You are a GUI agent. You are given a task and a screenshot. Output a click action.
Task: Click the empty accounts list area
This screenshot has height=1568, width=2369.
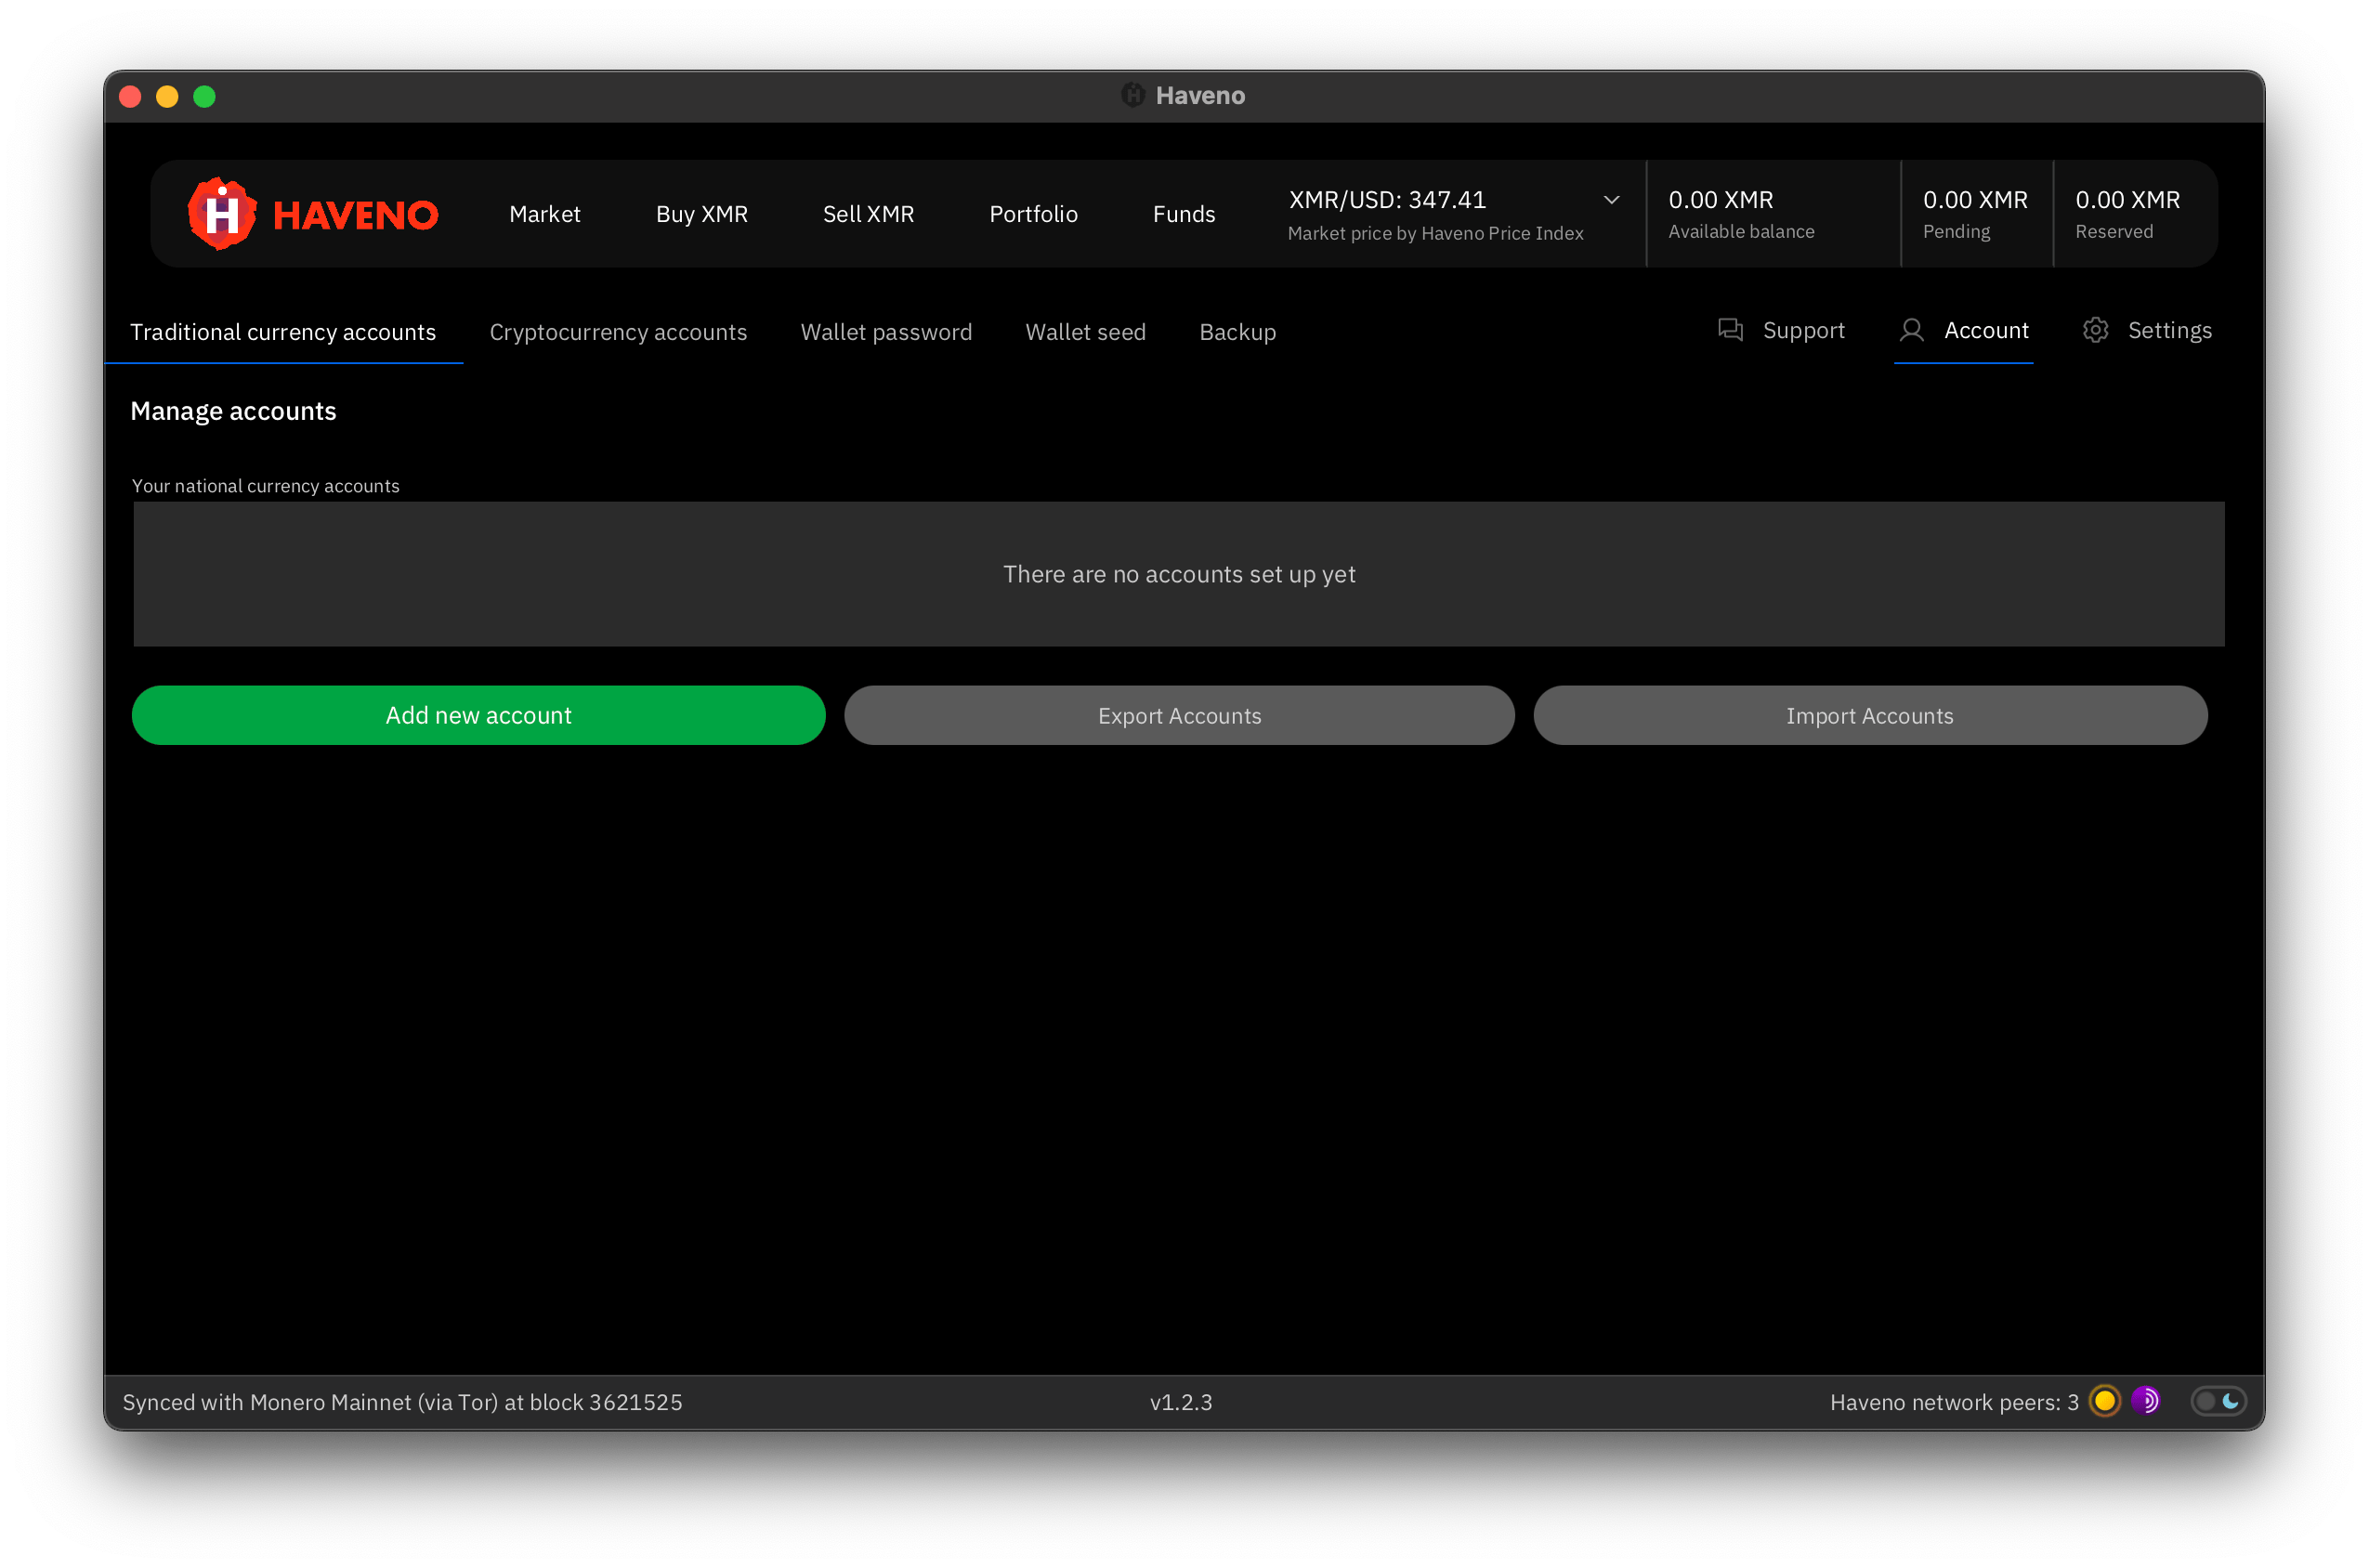1179,574
